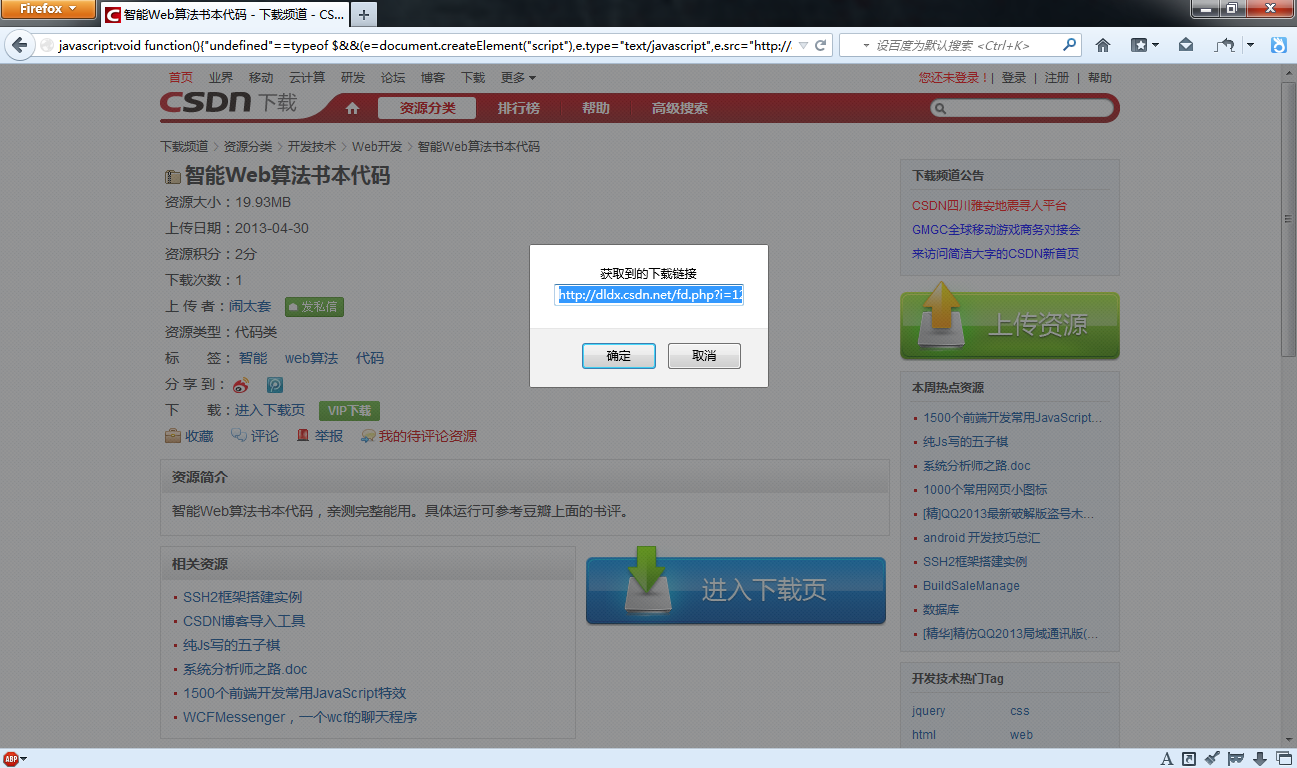The image size is (1297, 768).
Task: Click the square arrow status bar icon
Action: tap(1189, 758)
